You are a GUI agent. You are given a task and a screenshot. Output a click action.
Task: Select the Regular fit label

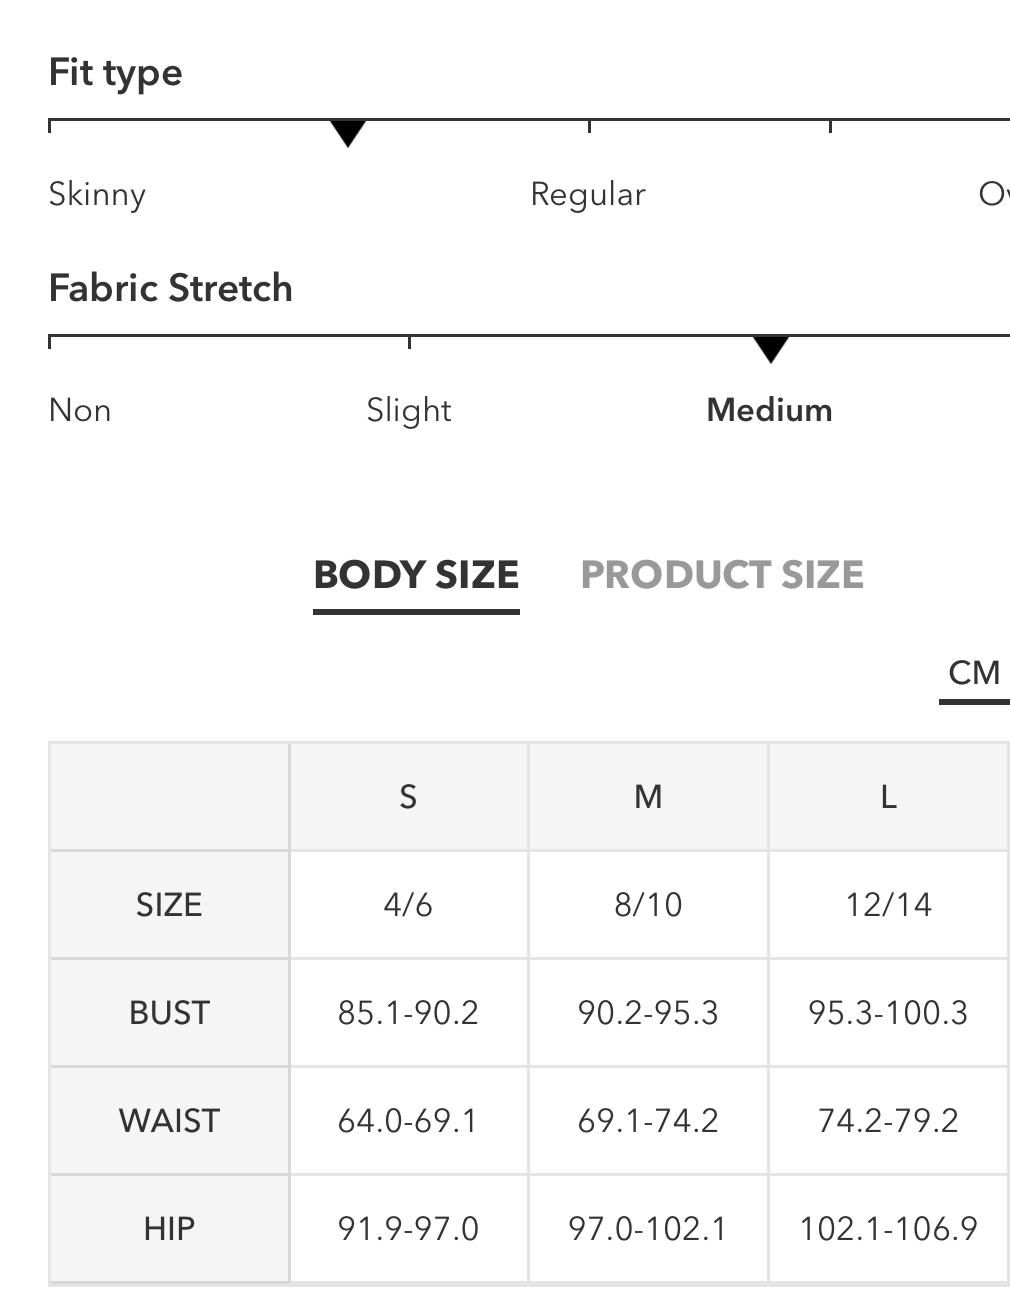pyautogui.click(x=588, y=194)
